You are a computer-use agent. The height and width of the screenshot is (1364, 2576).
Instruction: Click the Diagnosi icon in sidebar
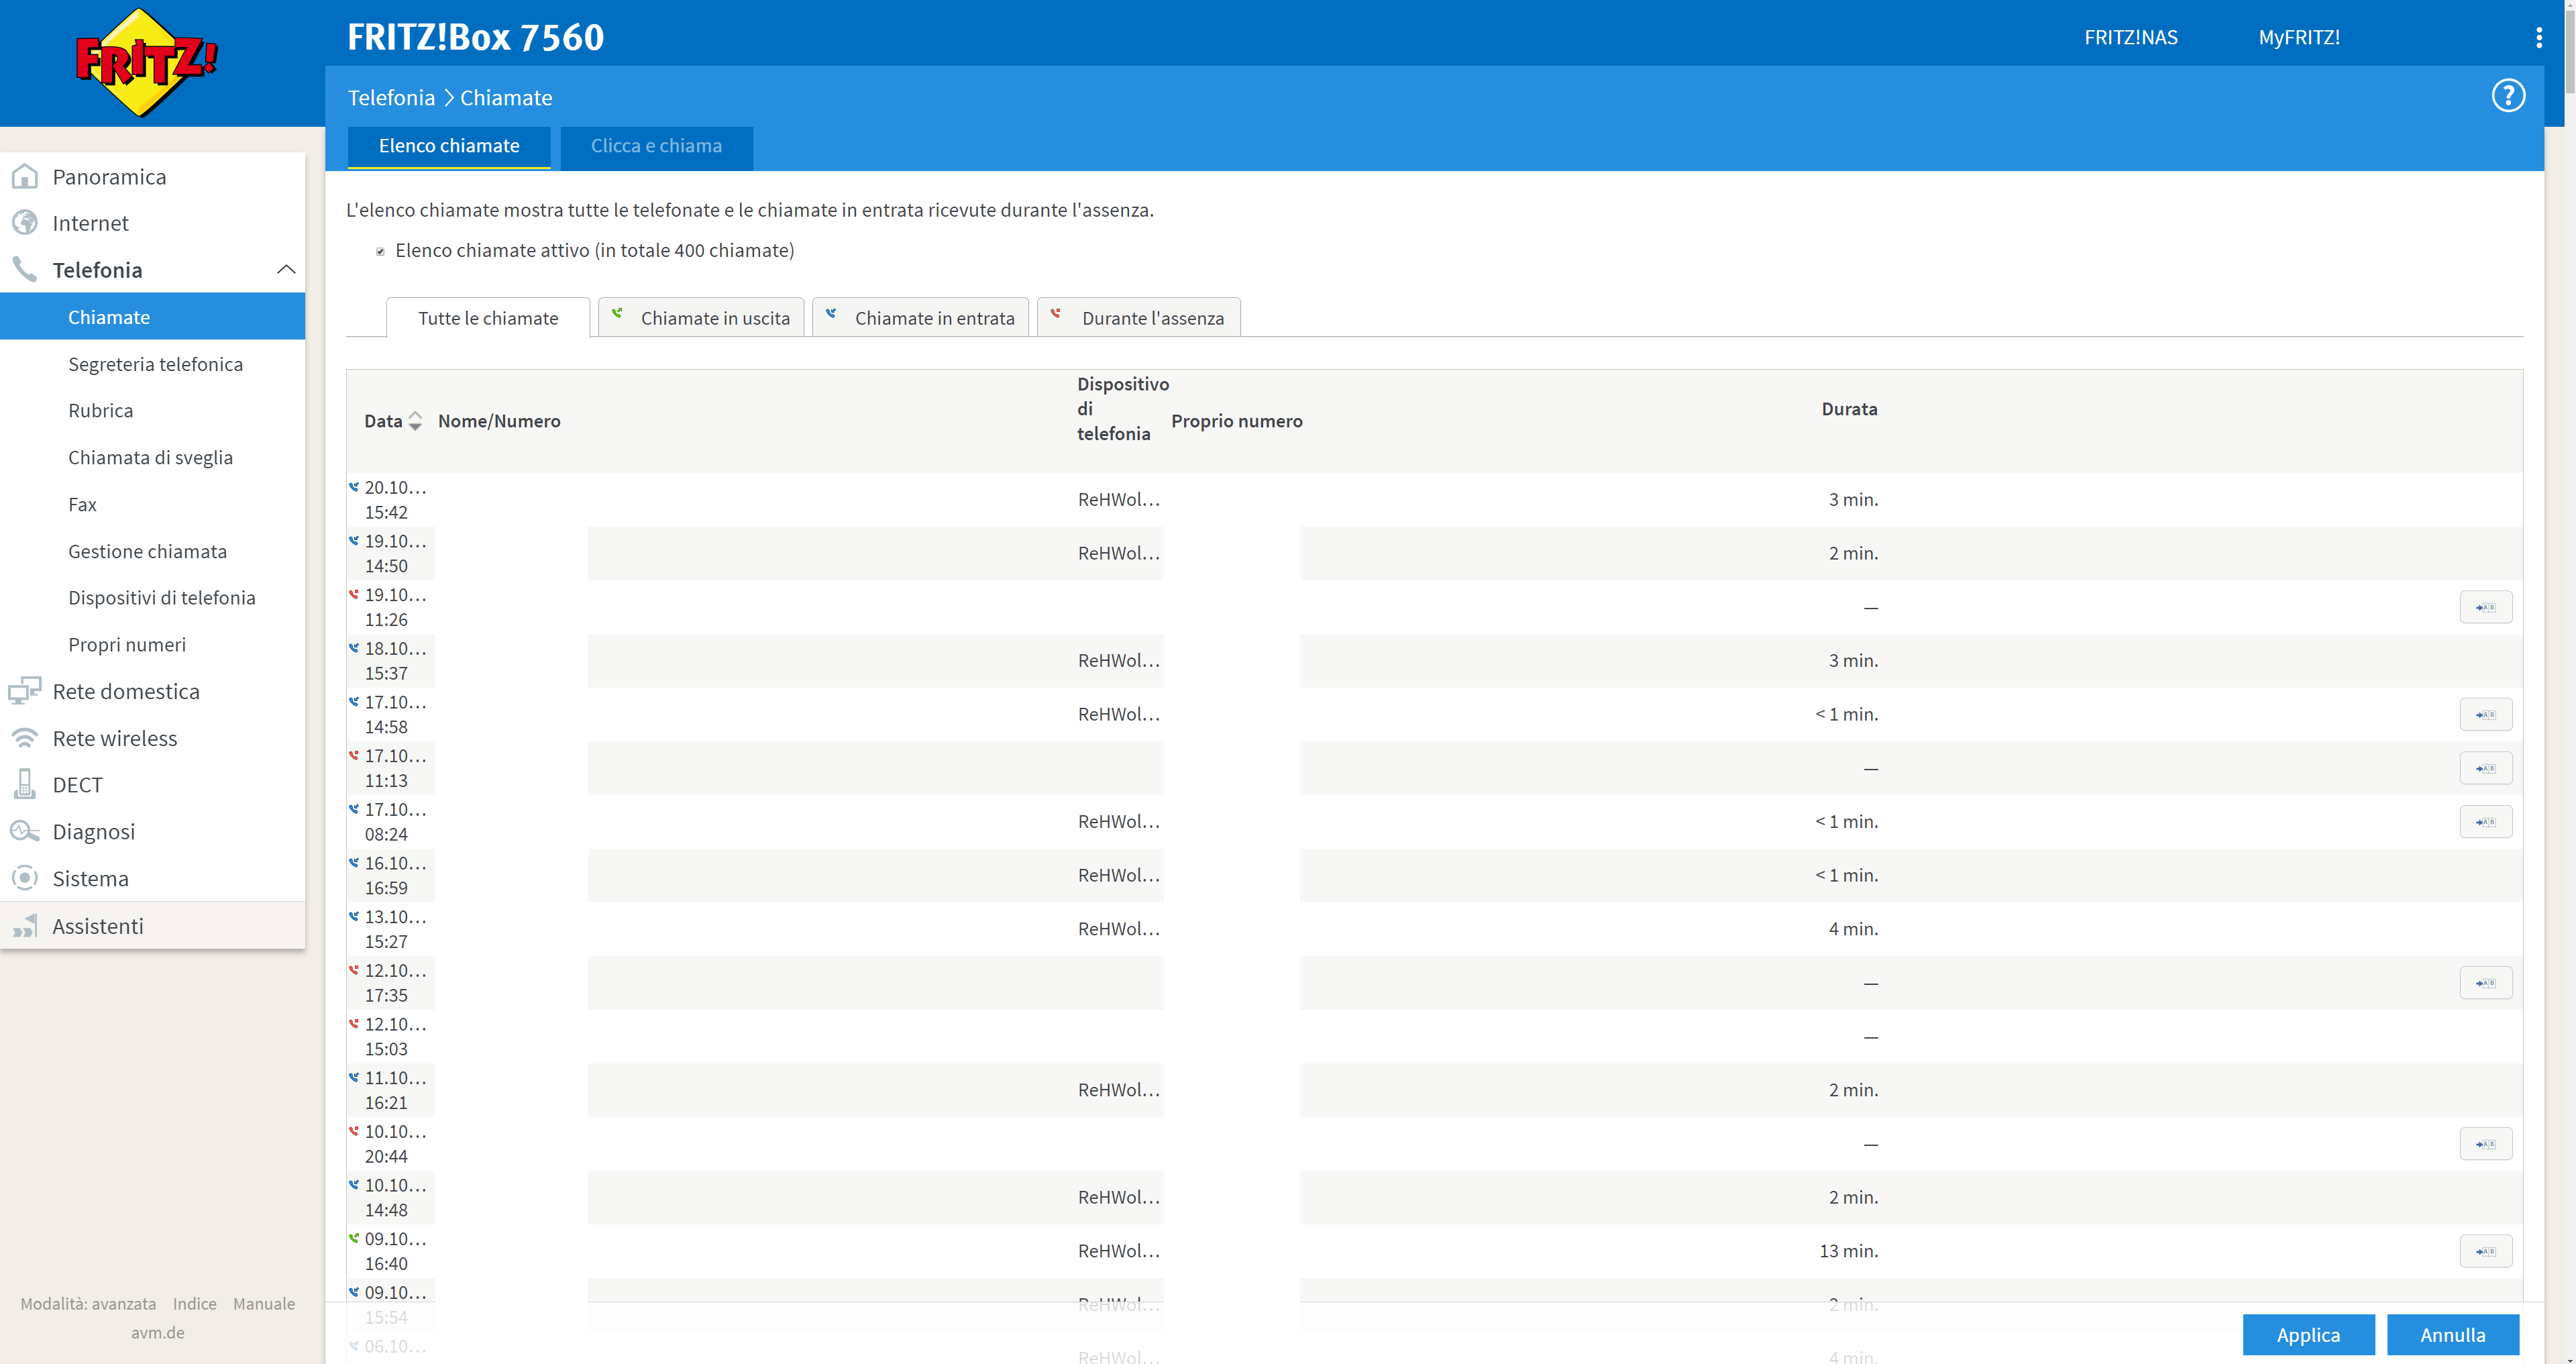click(25, 832)
